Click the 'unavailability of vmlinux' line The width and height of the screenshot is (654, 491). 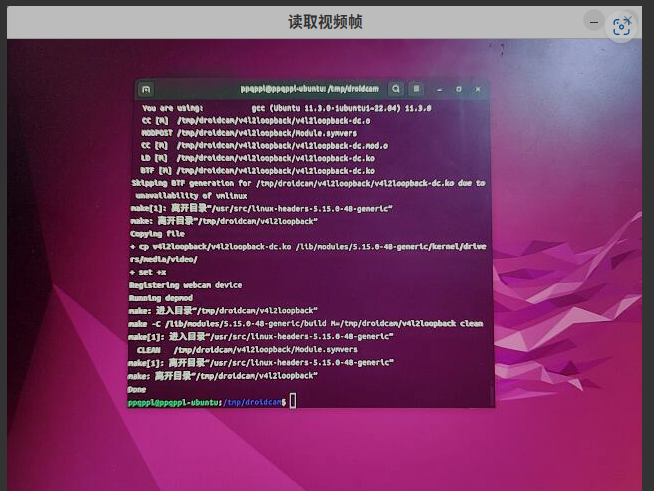(191, 196)
